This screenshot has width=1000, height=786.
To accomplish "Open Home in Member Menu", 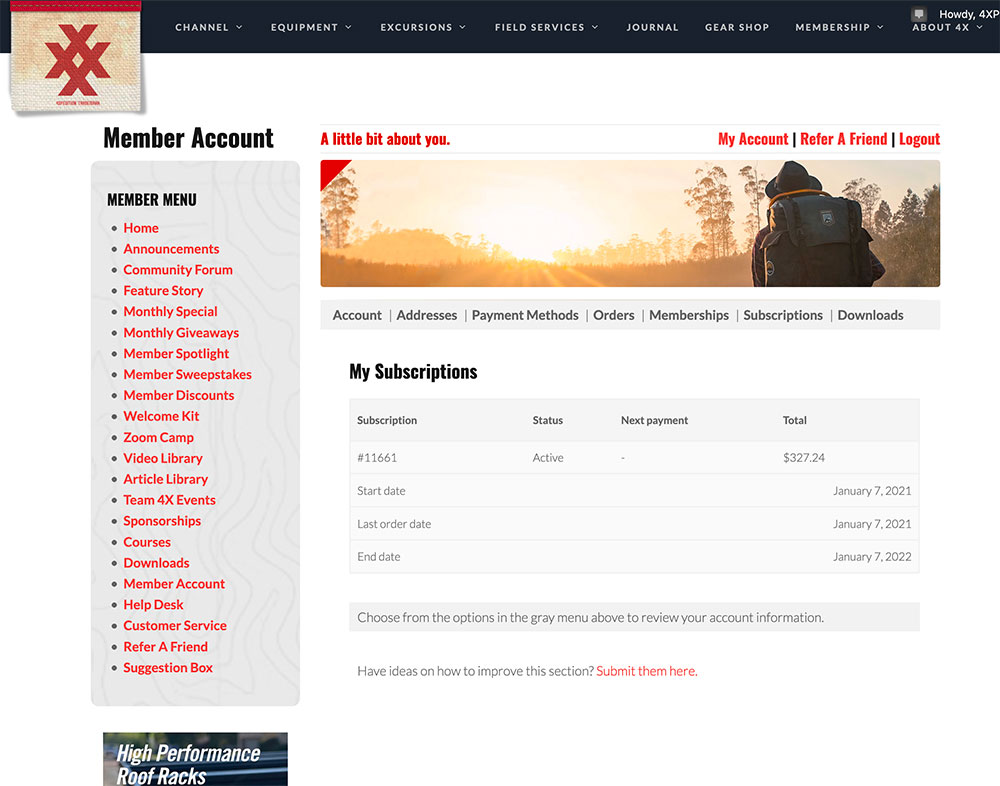I will 141,228.
